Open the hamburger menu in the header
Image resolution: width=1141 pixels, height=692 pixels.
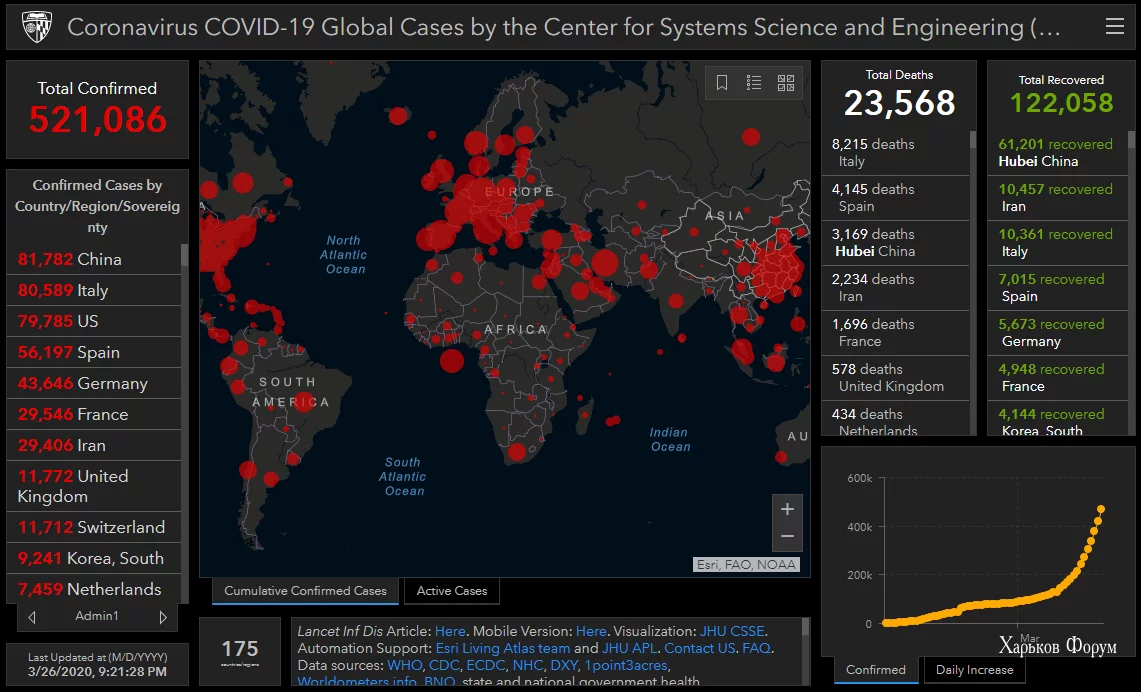coord(1114,27)
